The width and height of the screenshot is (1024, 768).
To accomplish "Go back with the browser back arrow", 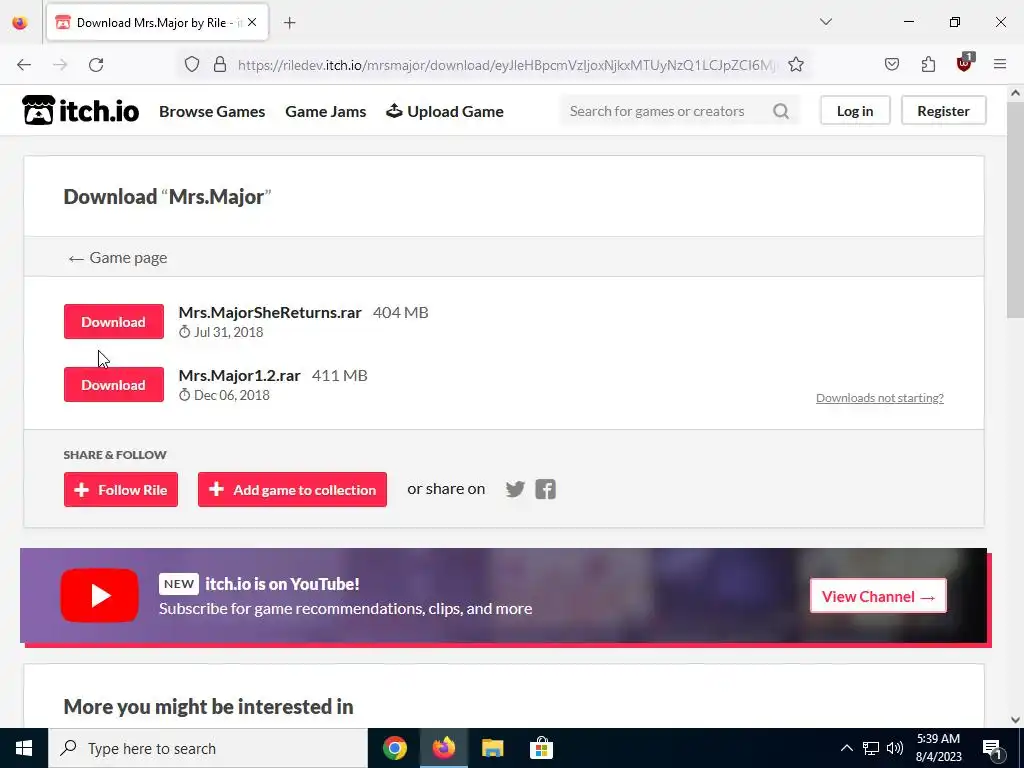I will (24, 65).
